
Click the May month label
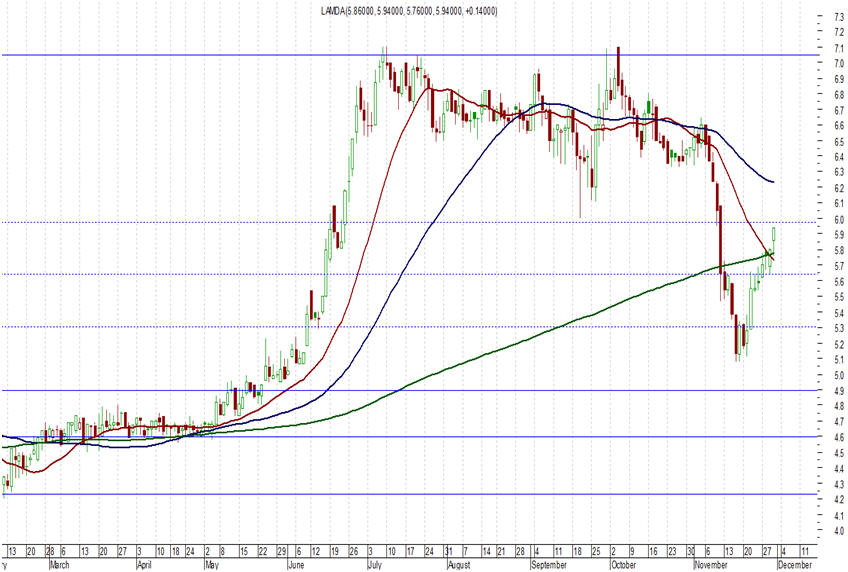pyautogui.click(x=211, y=565)
